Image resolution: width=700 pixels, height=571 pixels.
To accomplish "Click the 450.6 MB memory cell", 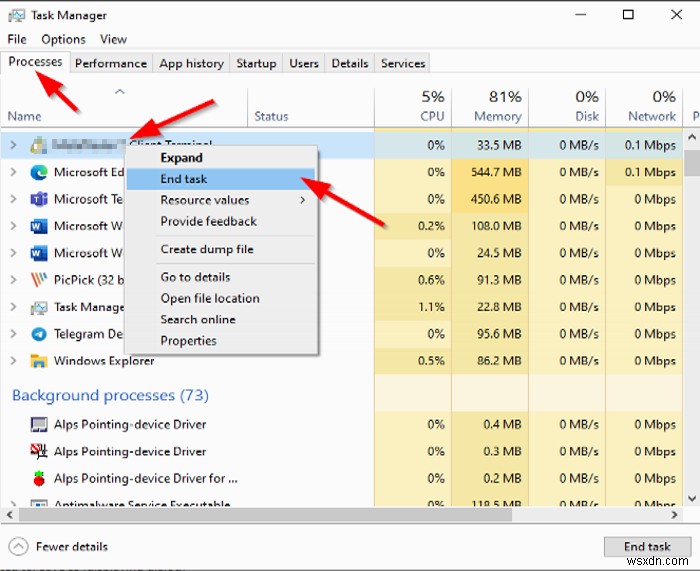I will [x=490, y=199].
